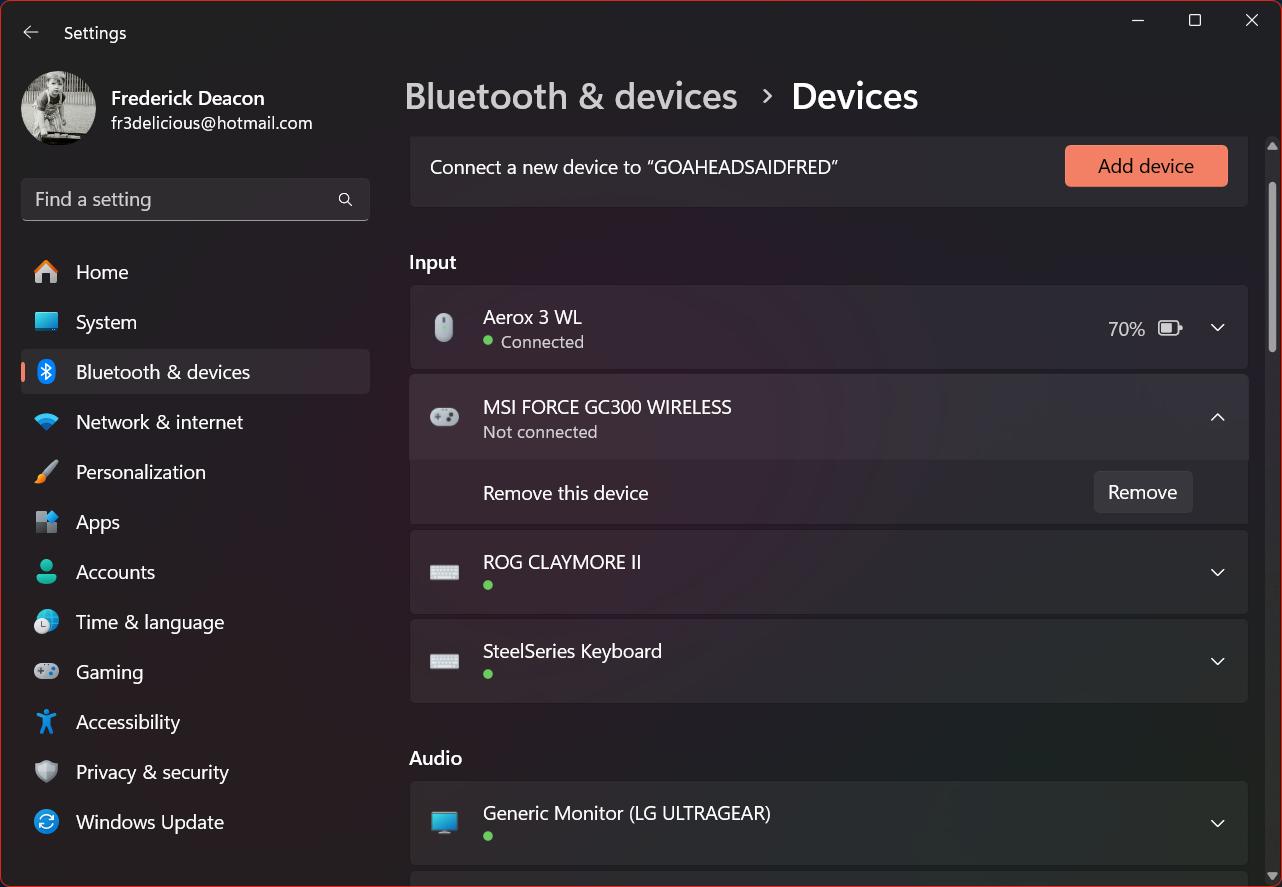
Task: Click the Aerox battery level icon
Action: (x=1170, y=328)
